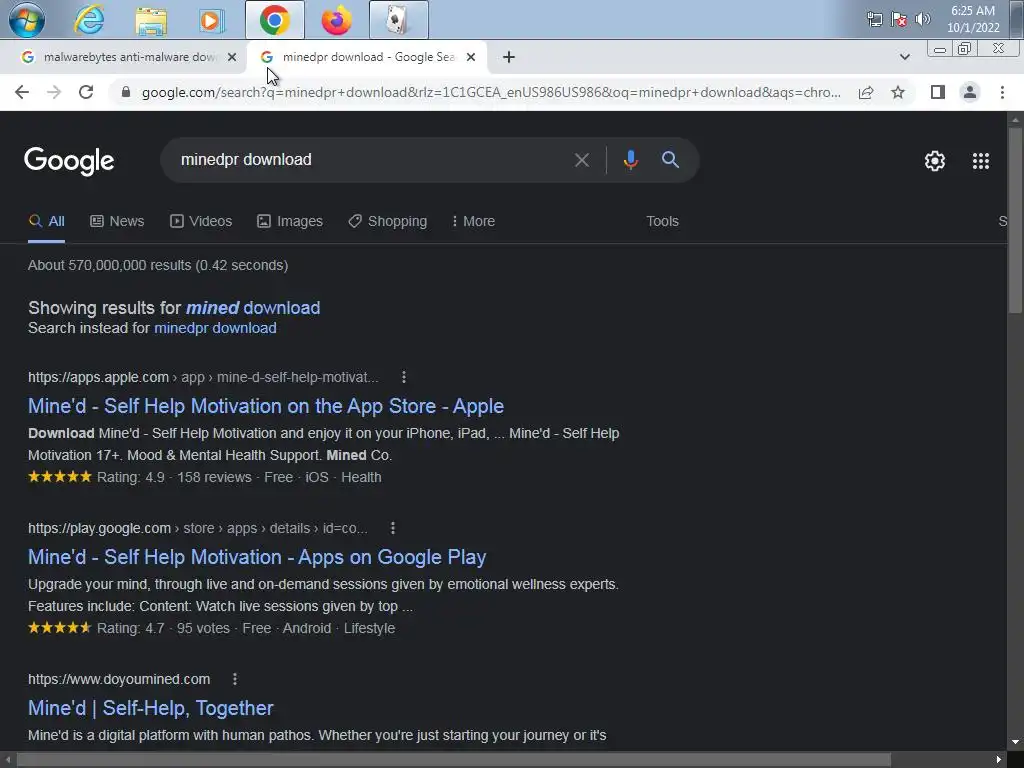Click the scroll right arrow
The image size is (1024, 768).
999,760
